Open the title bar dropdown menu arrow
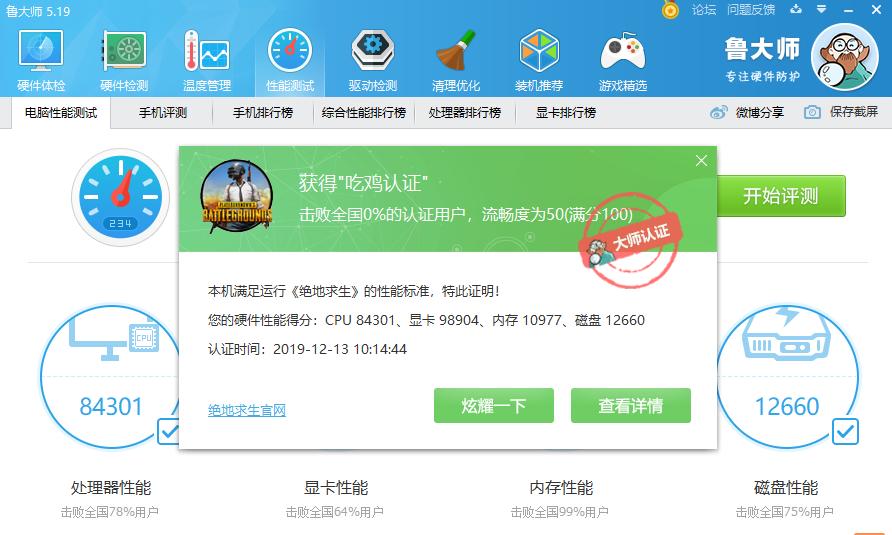This screenshot has width=892, height=535. coord(821,9)
